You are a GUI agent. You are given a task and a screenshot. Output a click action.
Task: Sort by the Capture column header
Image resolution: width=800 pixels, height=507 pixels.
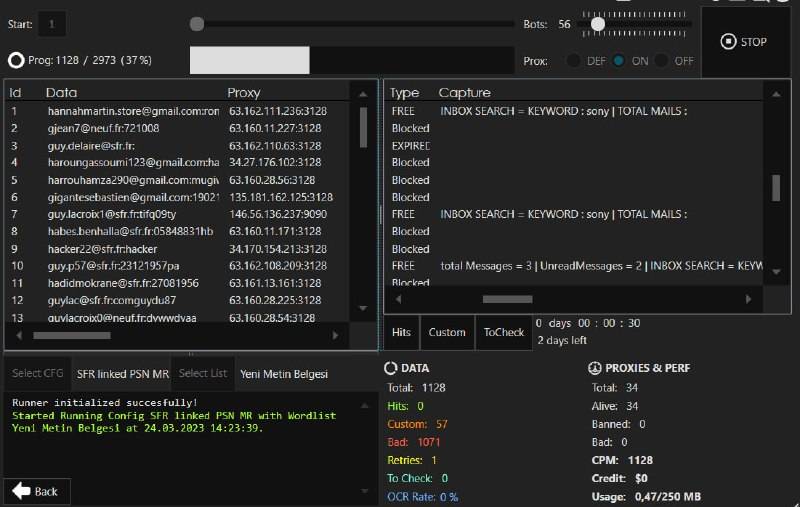[464, 93]
